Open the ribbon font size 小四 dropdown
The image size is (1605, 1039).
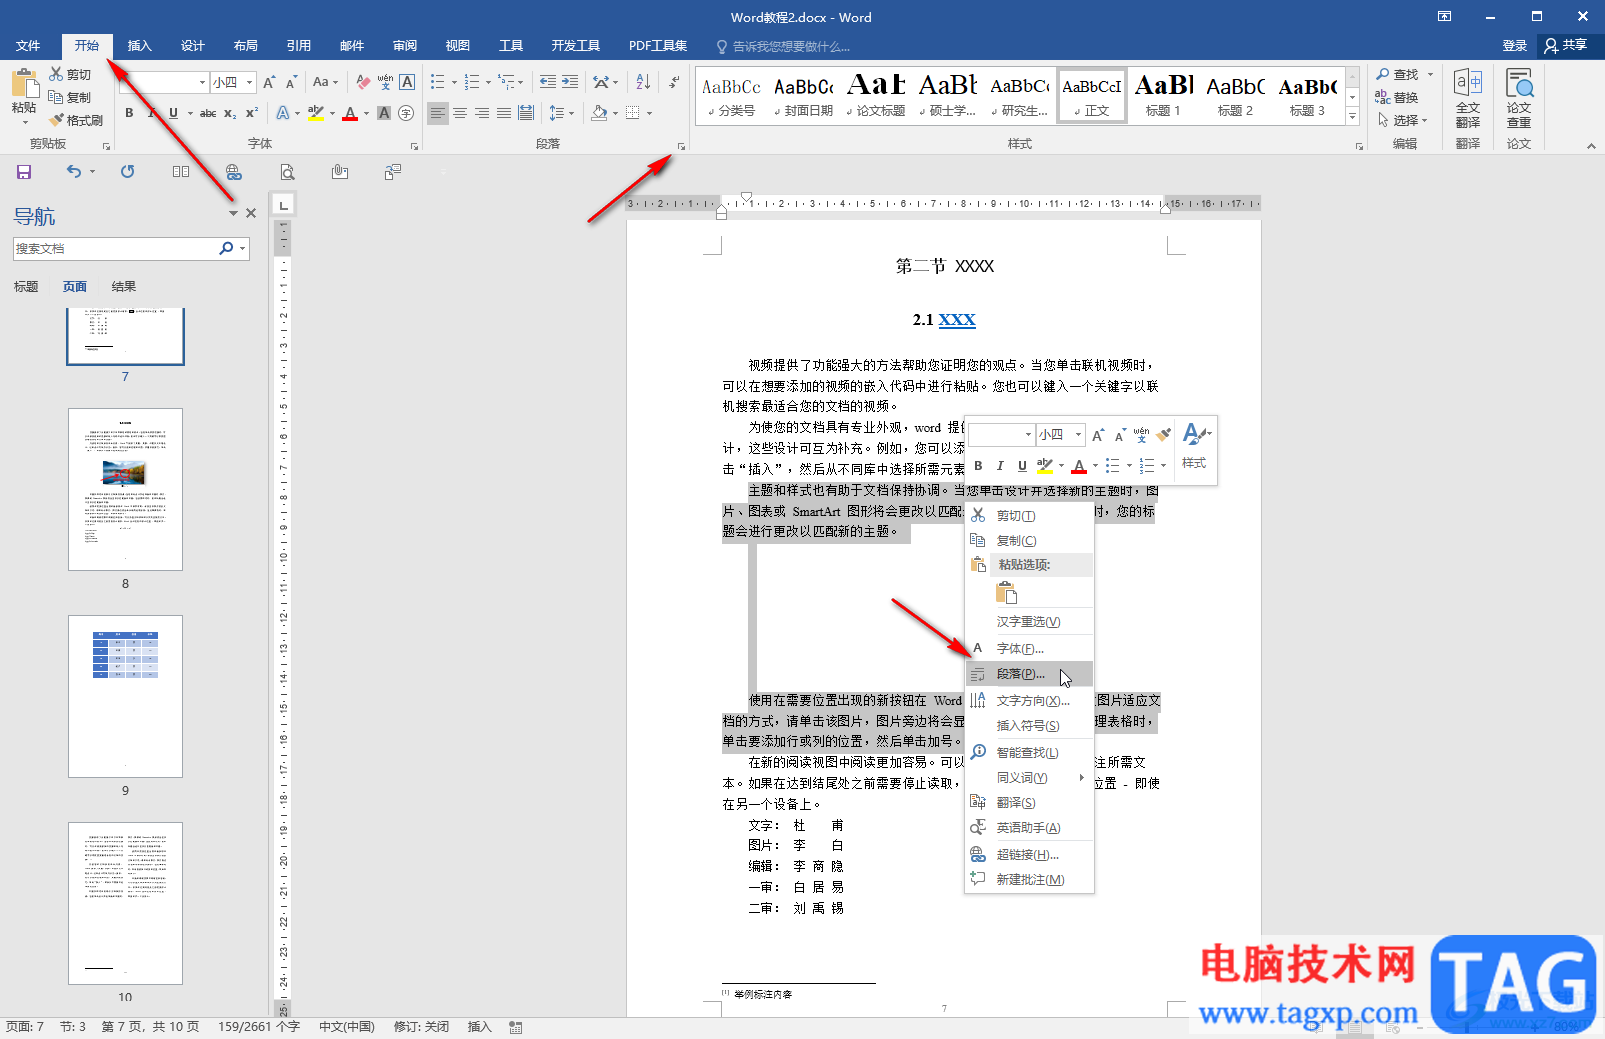(x=249, y=82)
